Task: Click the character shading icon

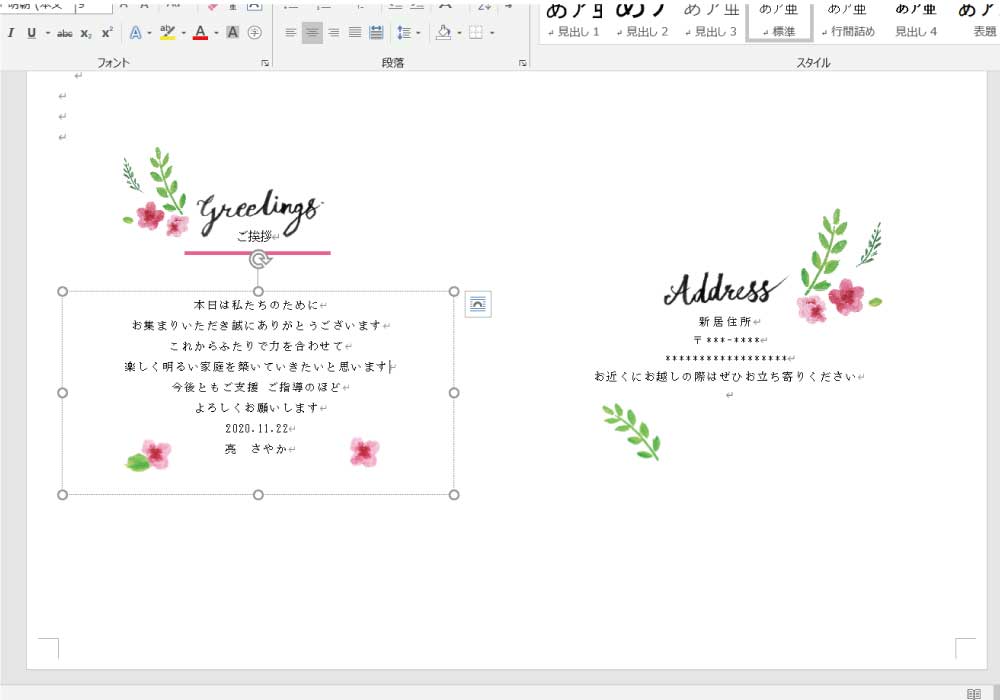Action: [x=232, y=33]
